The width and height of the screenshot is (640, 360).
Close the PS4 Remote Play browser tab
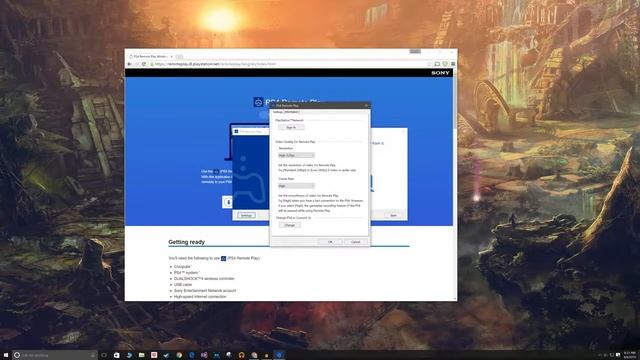[x=171, y=56]
